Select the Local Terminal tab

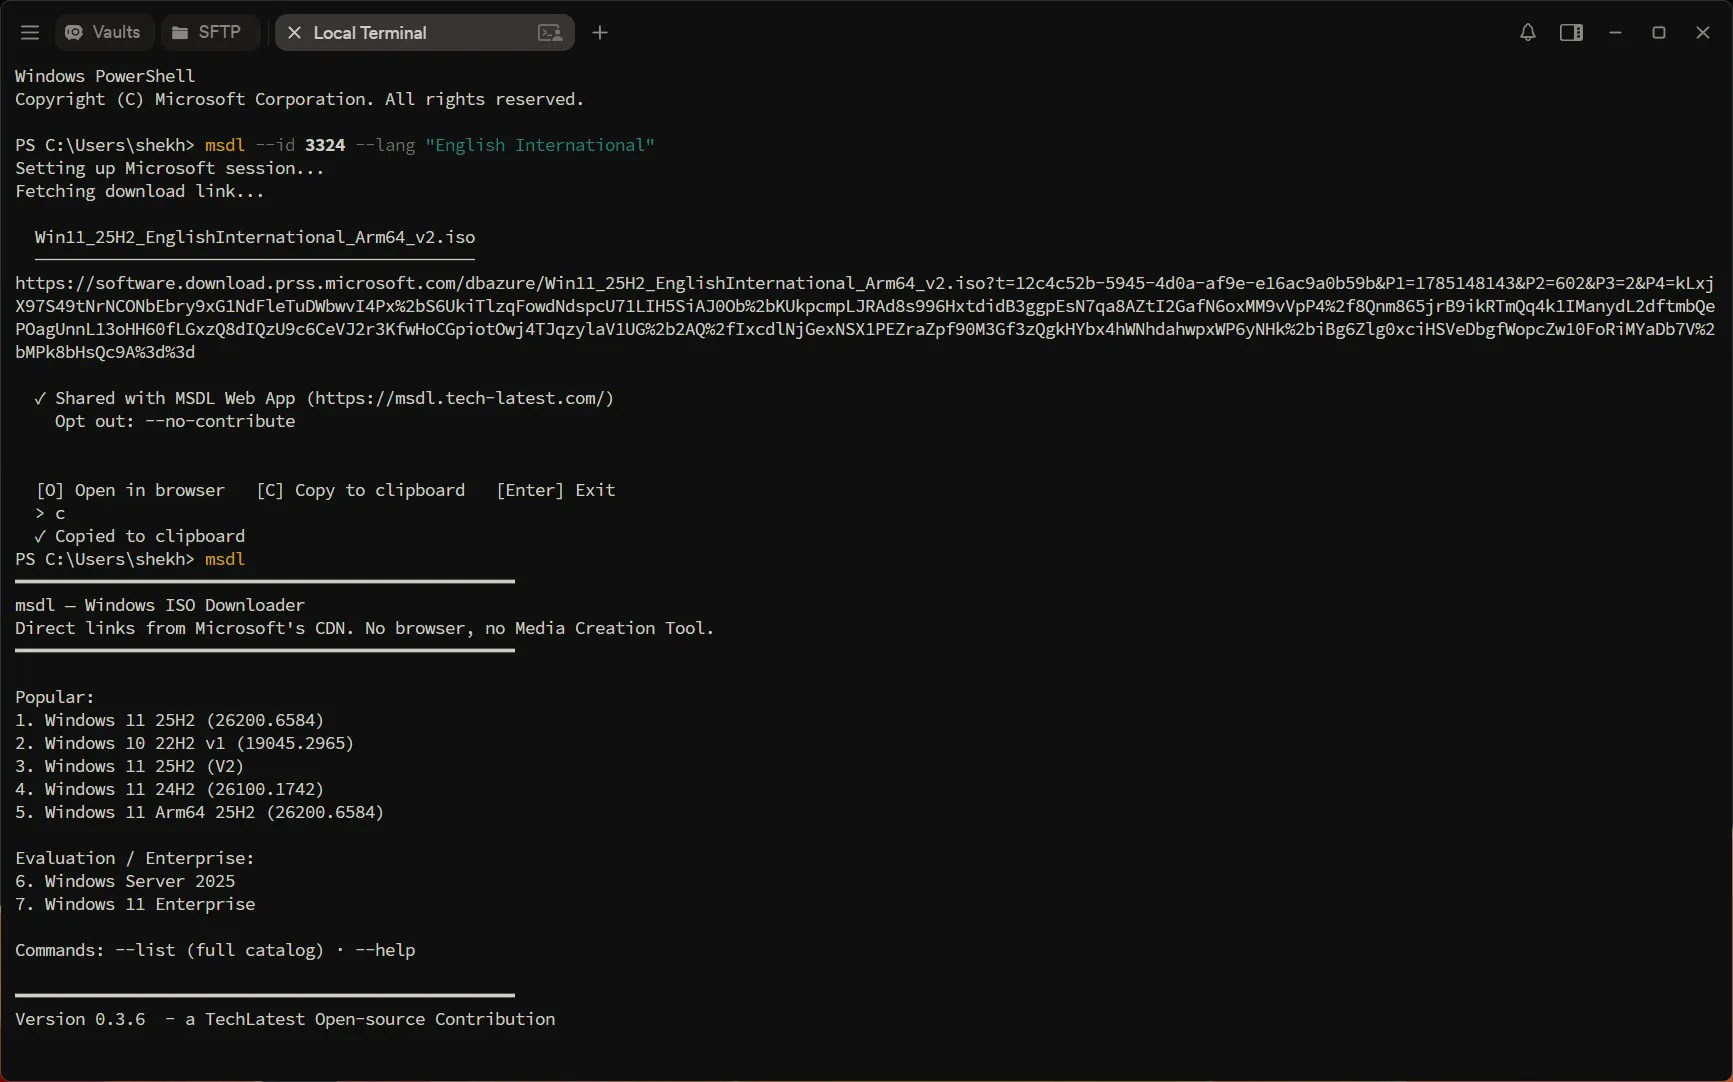point(424,33)
